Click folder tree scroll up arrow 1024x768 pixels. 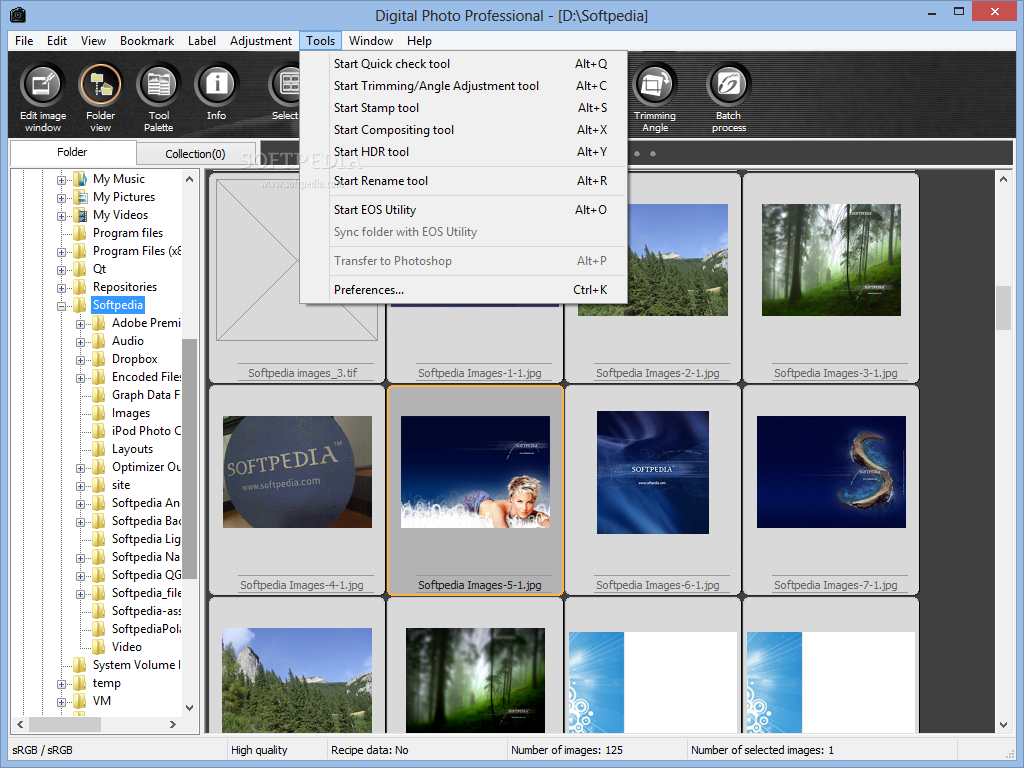pyautogui.click(x=189, y=179)
